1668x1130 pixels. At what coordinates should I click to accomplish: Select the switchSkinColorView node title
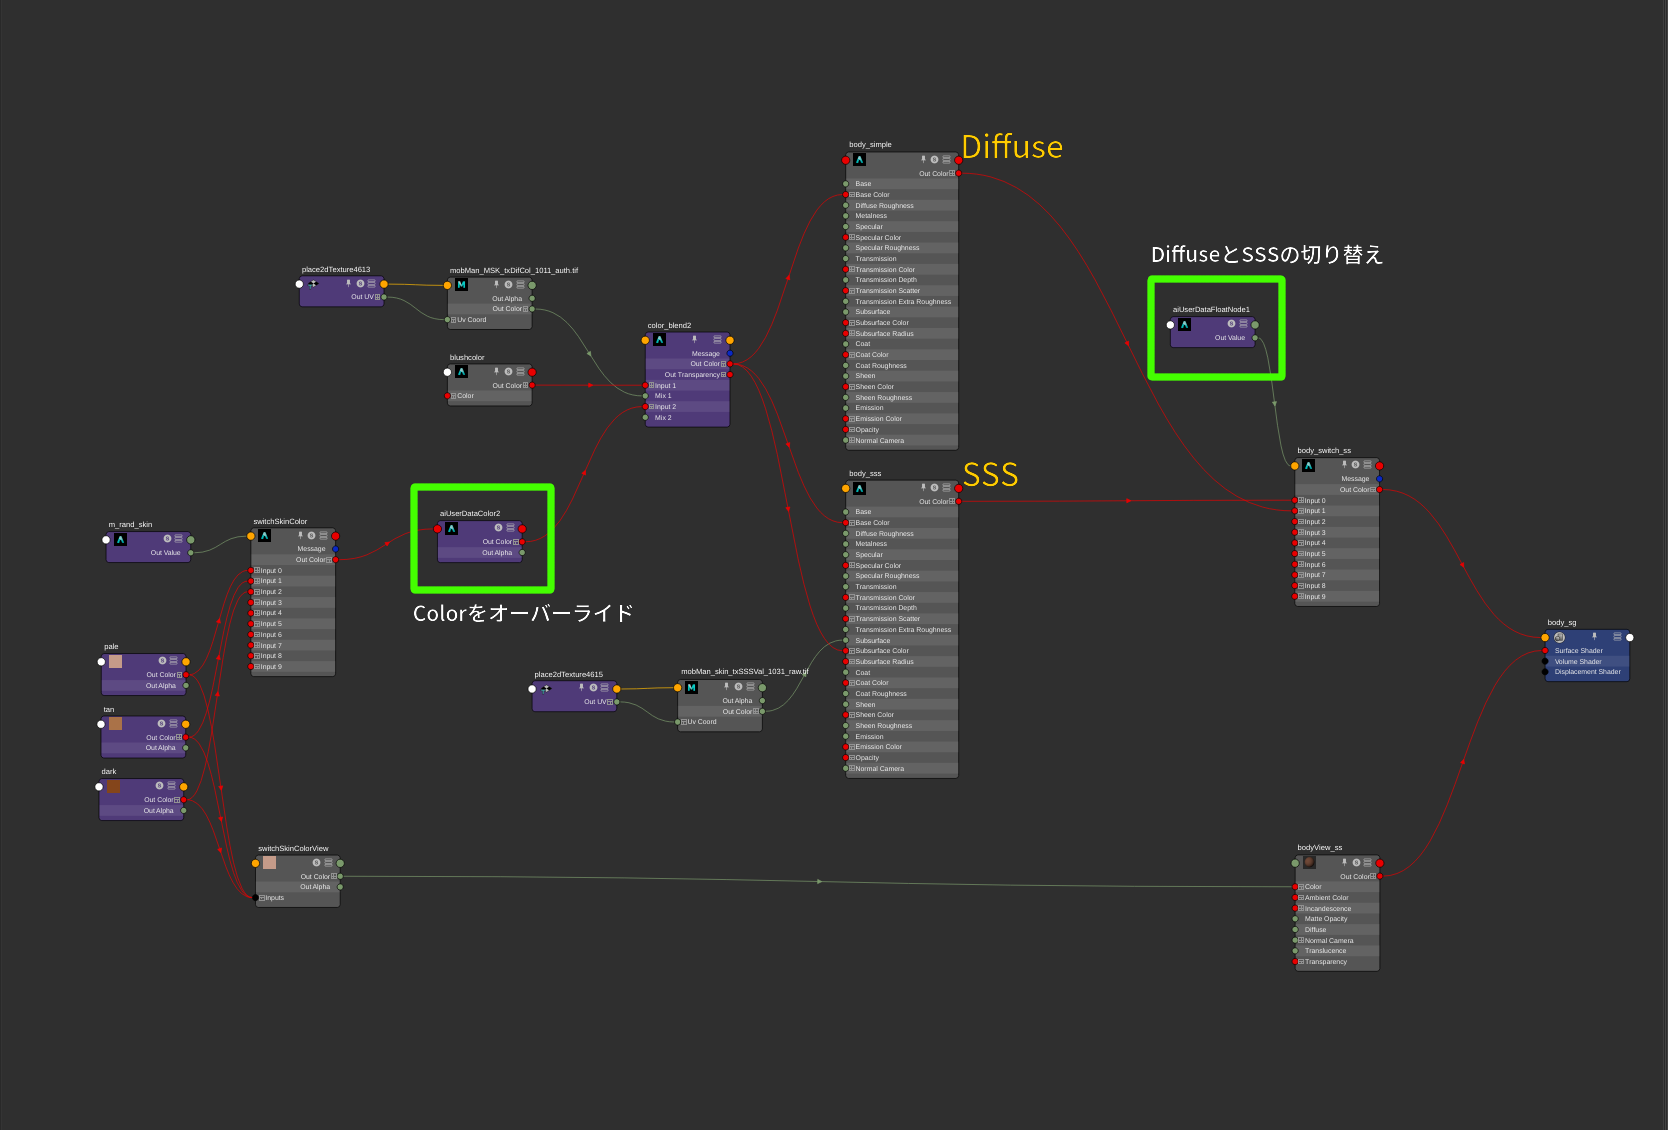tap(293, 848)
